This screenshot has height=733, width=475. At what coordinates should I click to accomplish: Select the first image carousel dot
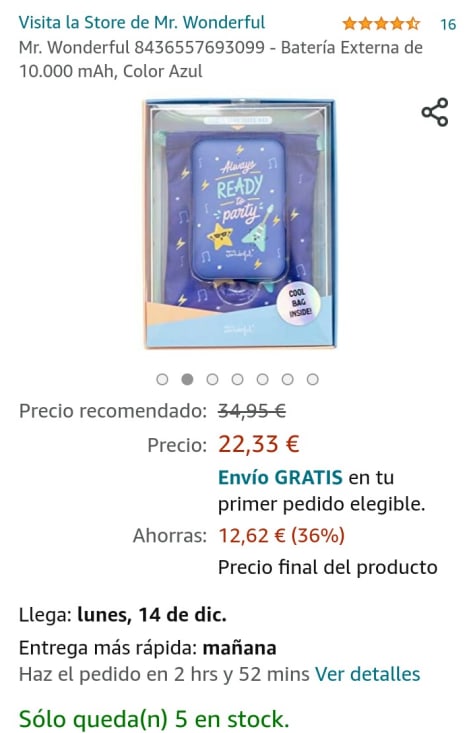(x=162, y=379)
